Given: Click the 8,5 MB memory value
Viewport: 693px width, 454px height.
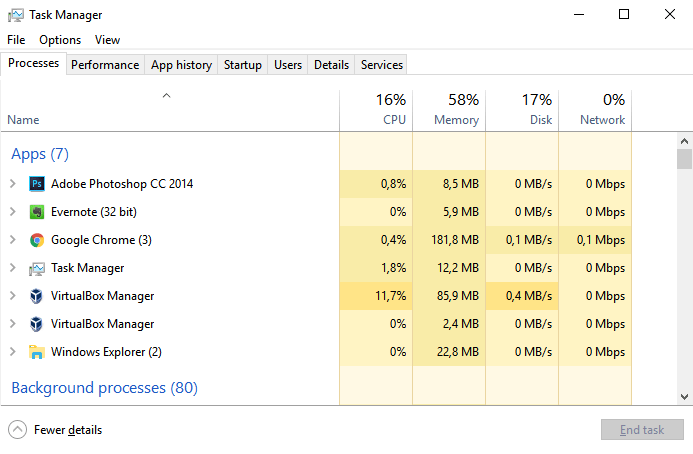Looking at the screenshot, I should pos(461,183).
